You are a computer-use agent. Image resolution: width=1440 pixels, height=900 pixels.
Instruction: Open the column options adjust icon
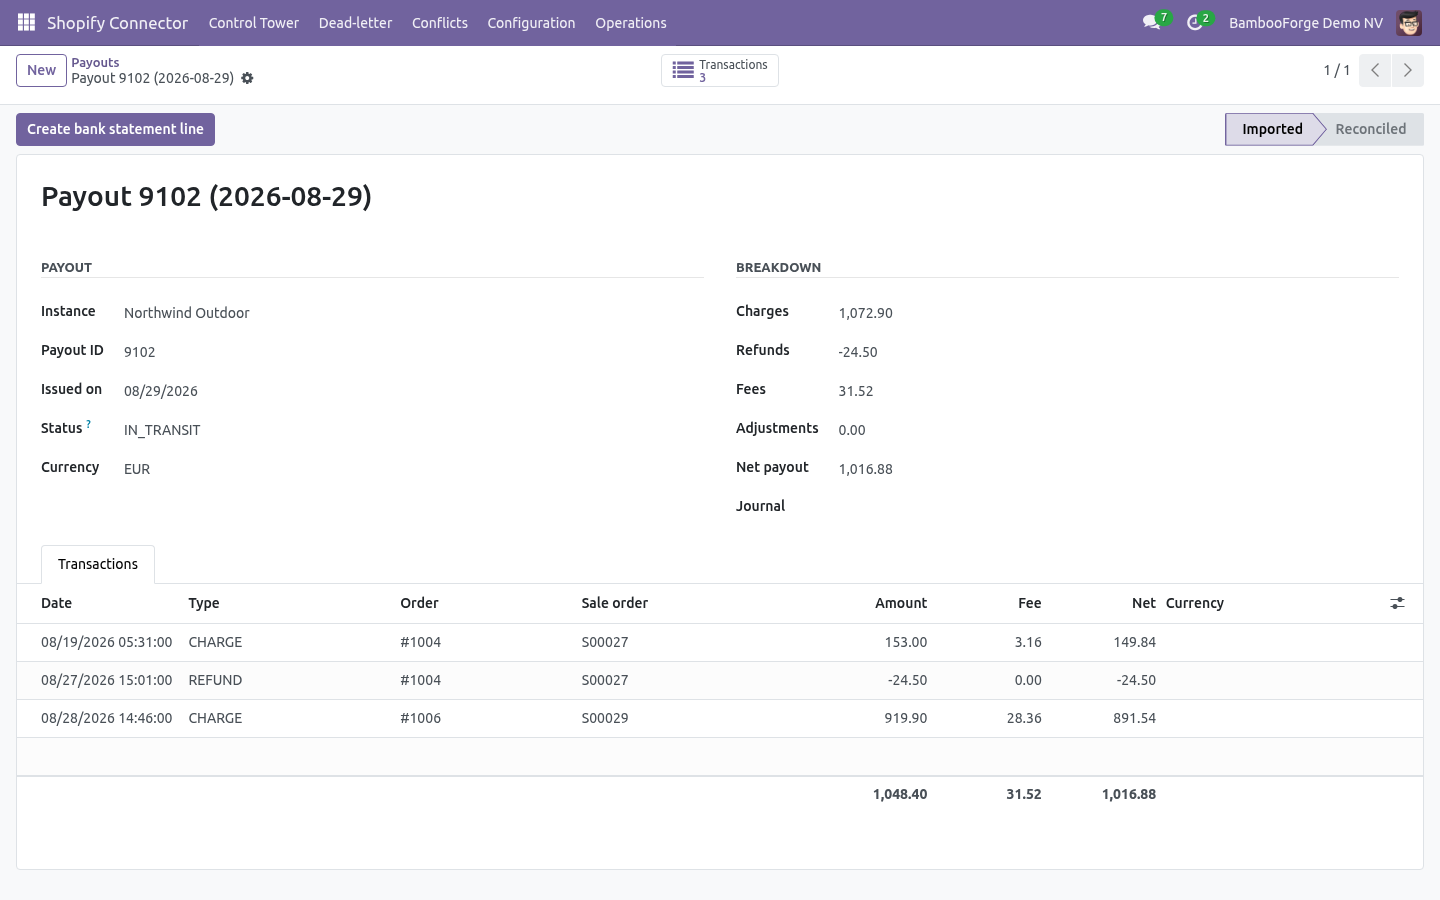click(x=1397, y=603)
